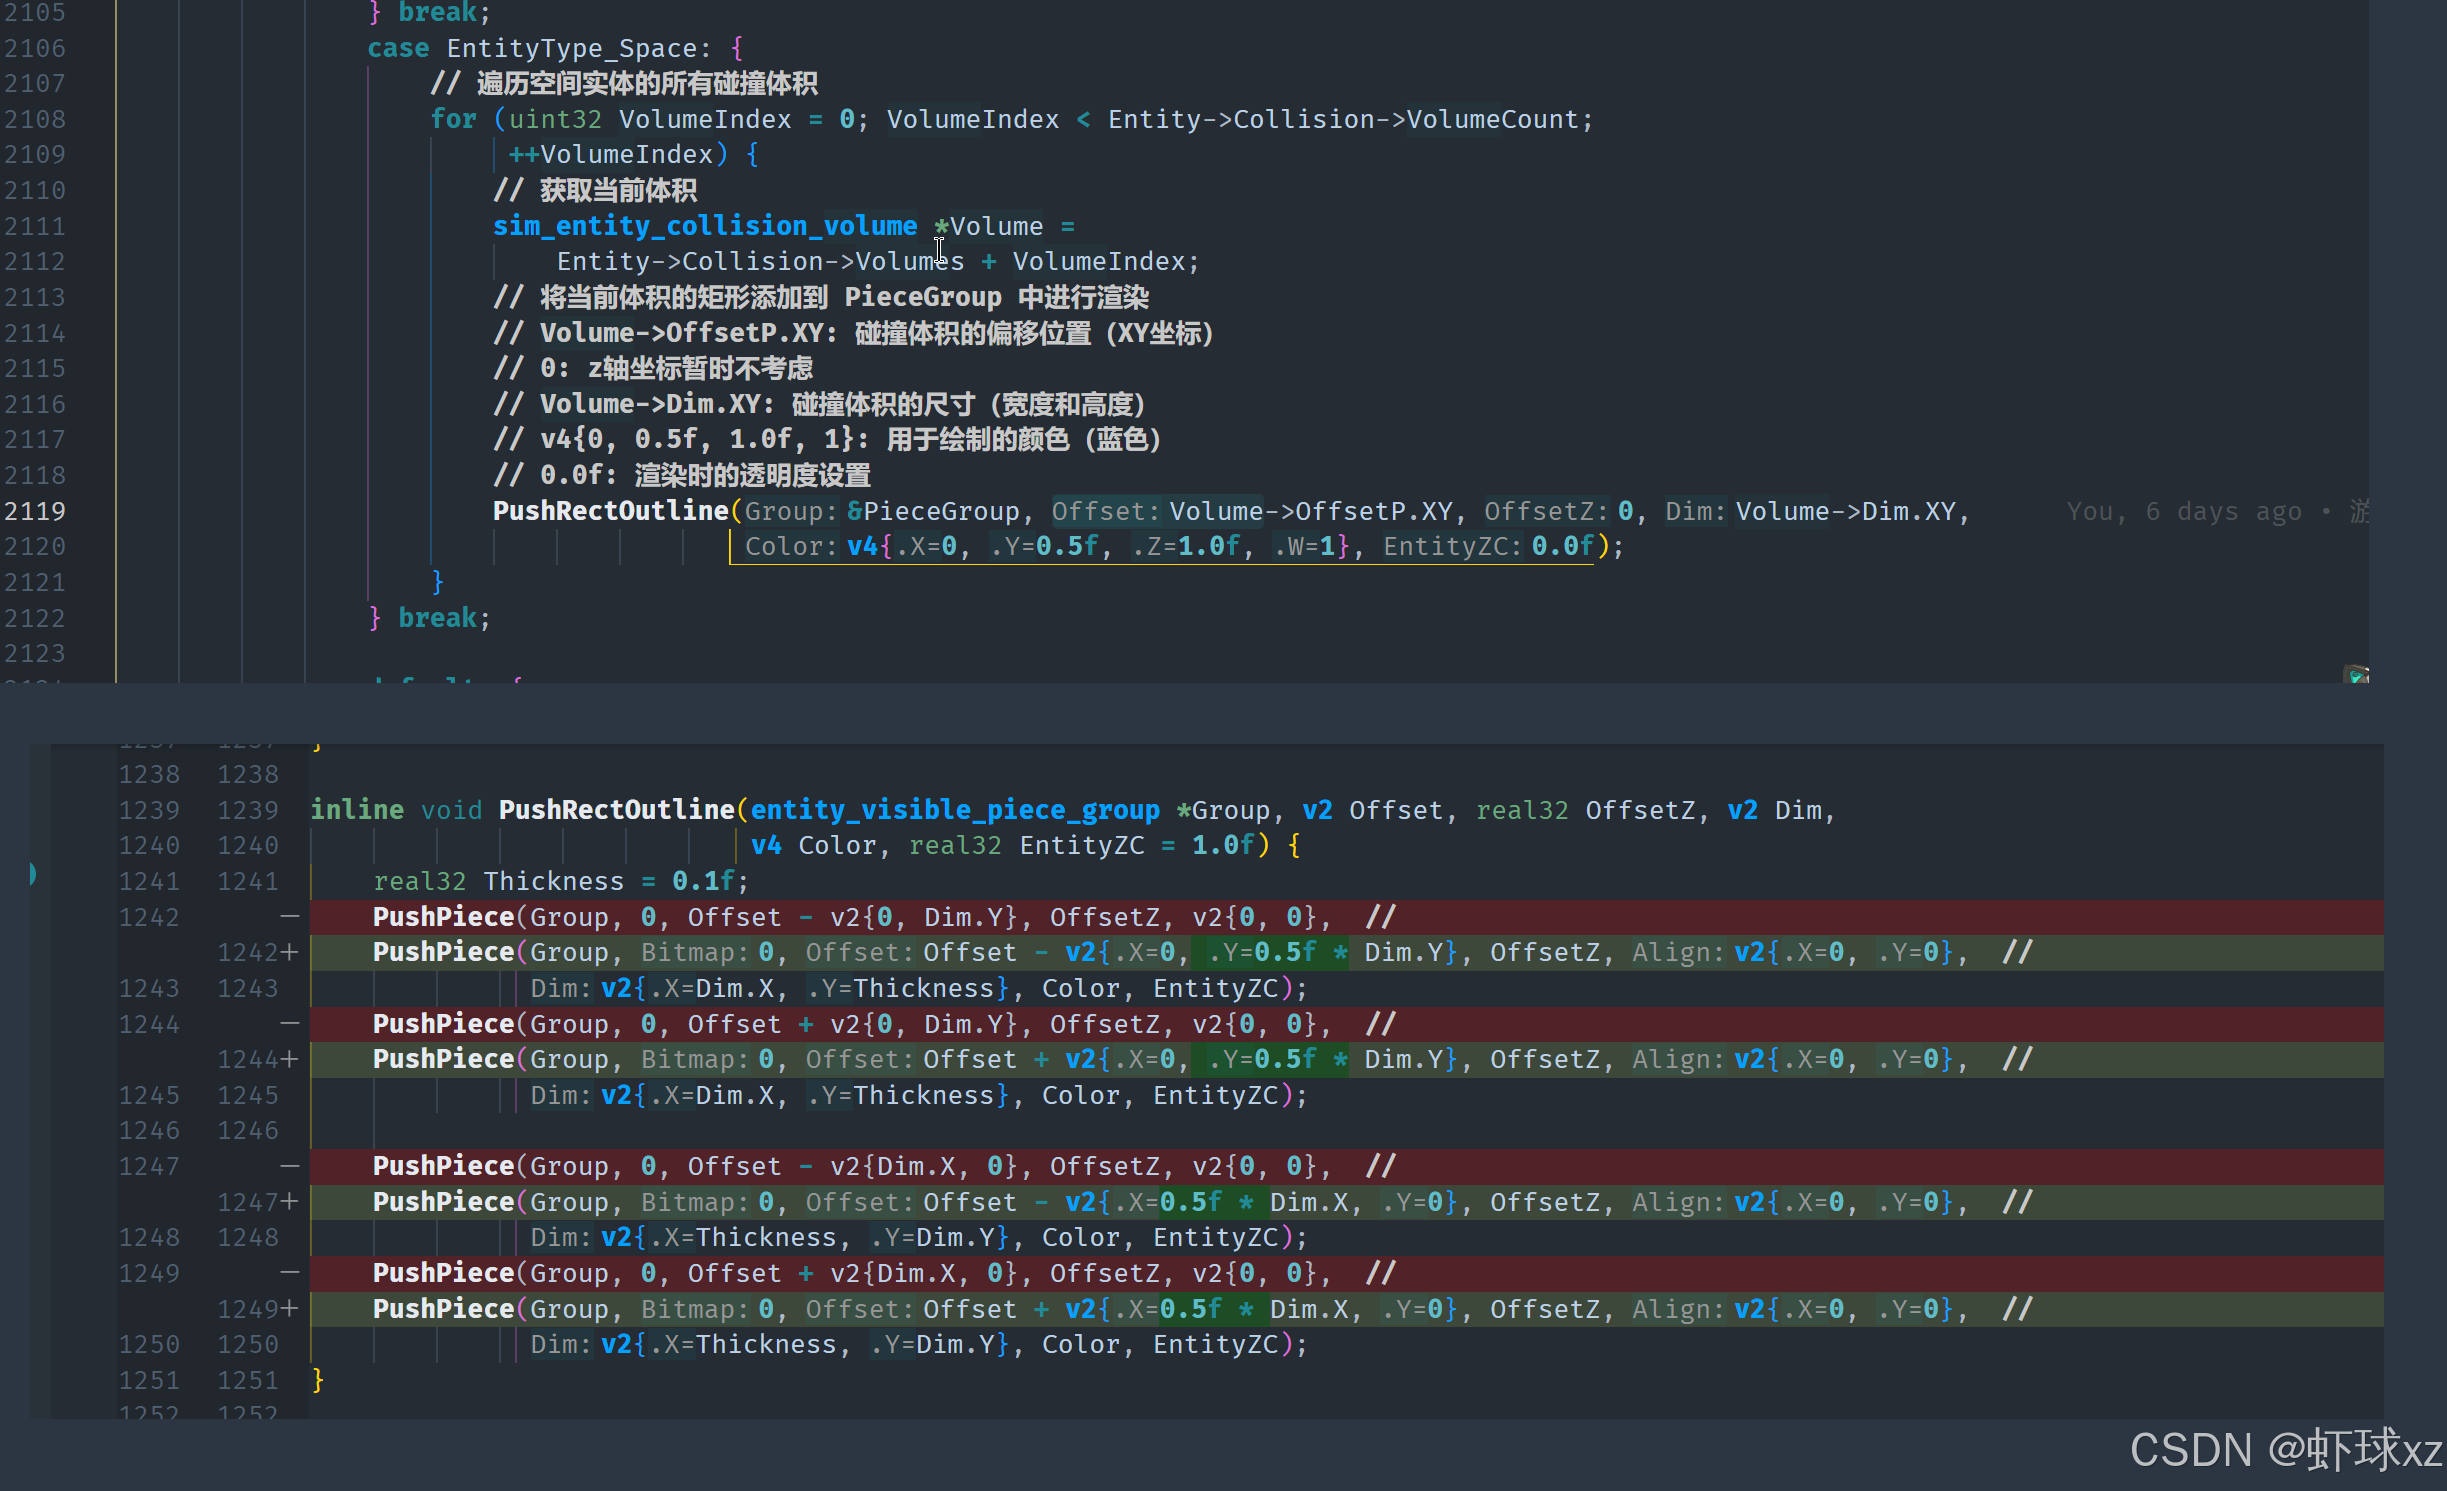Click Thickness on line 1248
Viewport: 2447px width, 1491px height.
pyautogui.click(x=766, y=1237)
